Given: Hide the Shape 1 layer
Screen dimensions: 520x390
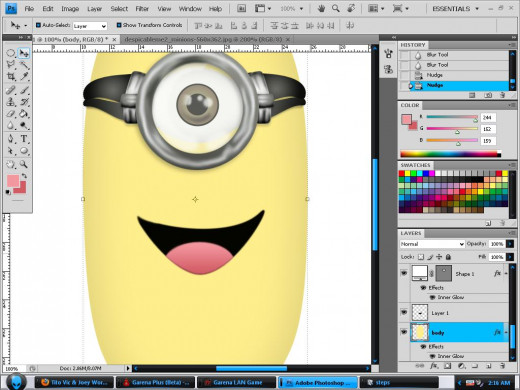Looking at the screenshot, I should tap(404, 273).
